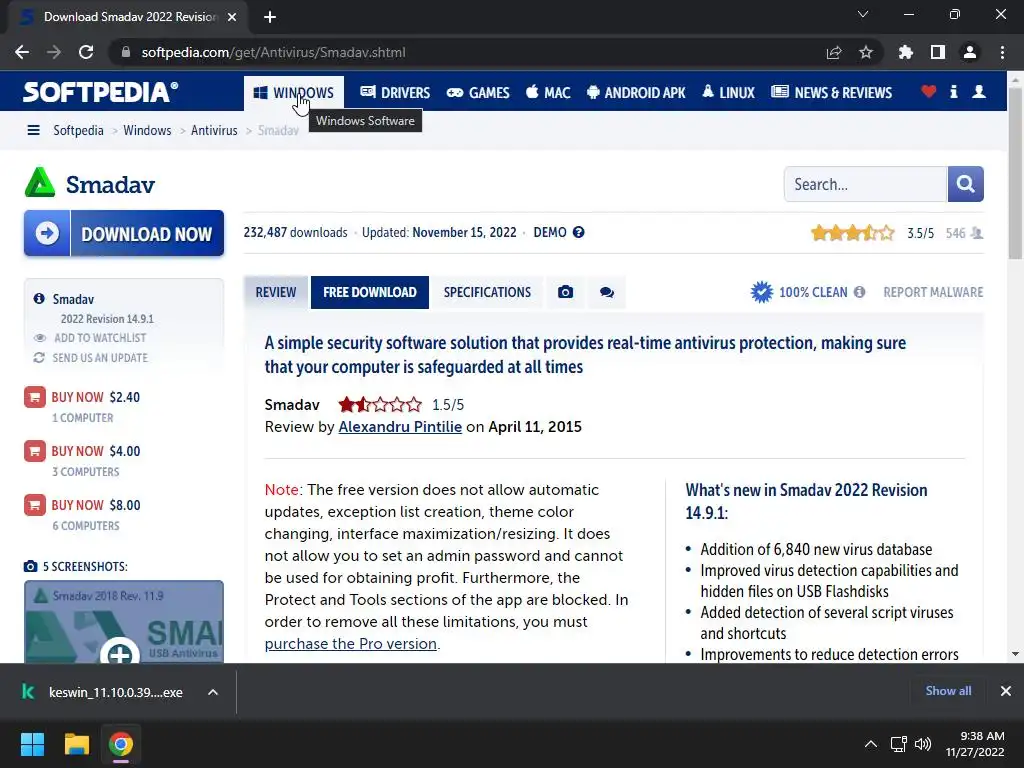Open Chrome side panel icon
The height and width of the screenshot is (768, 1024).
point(938,52)
